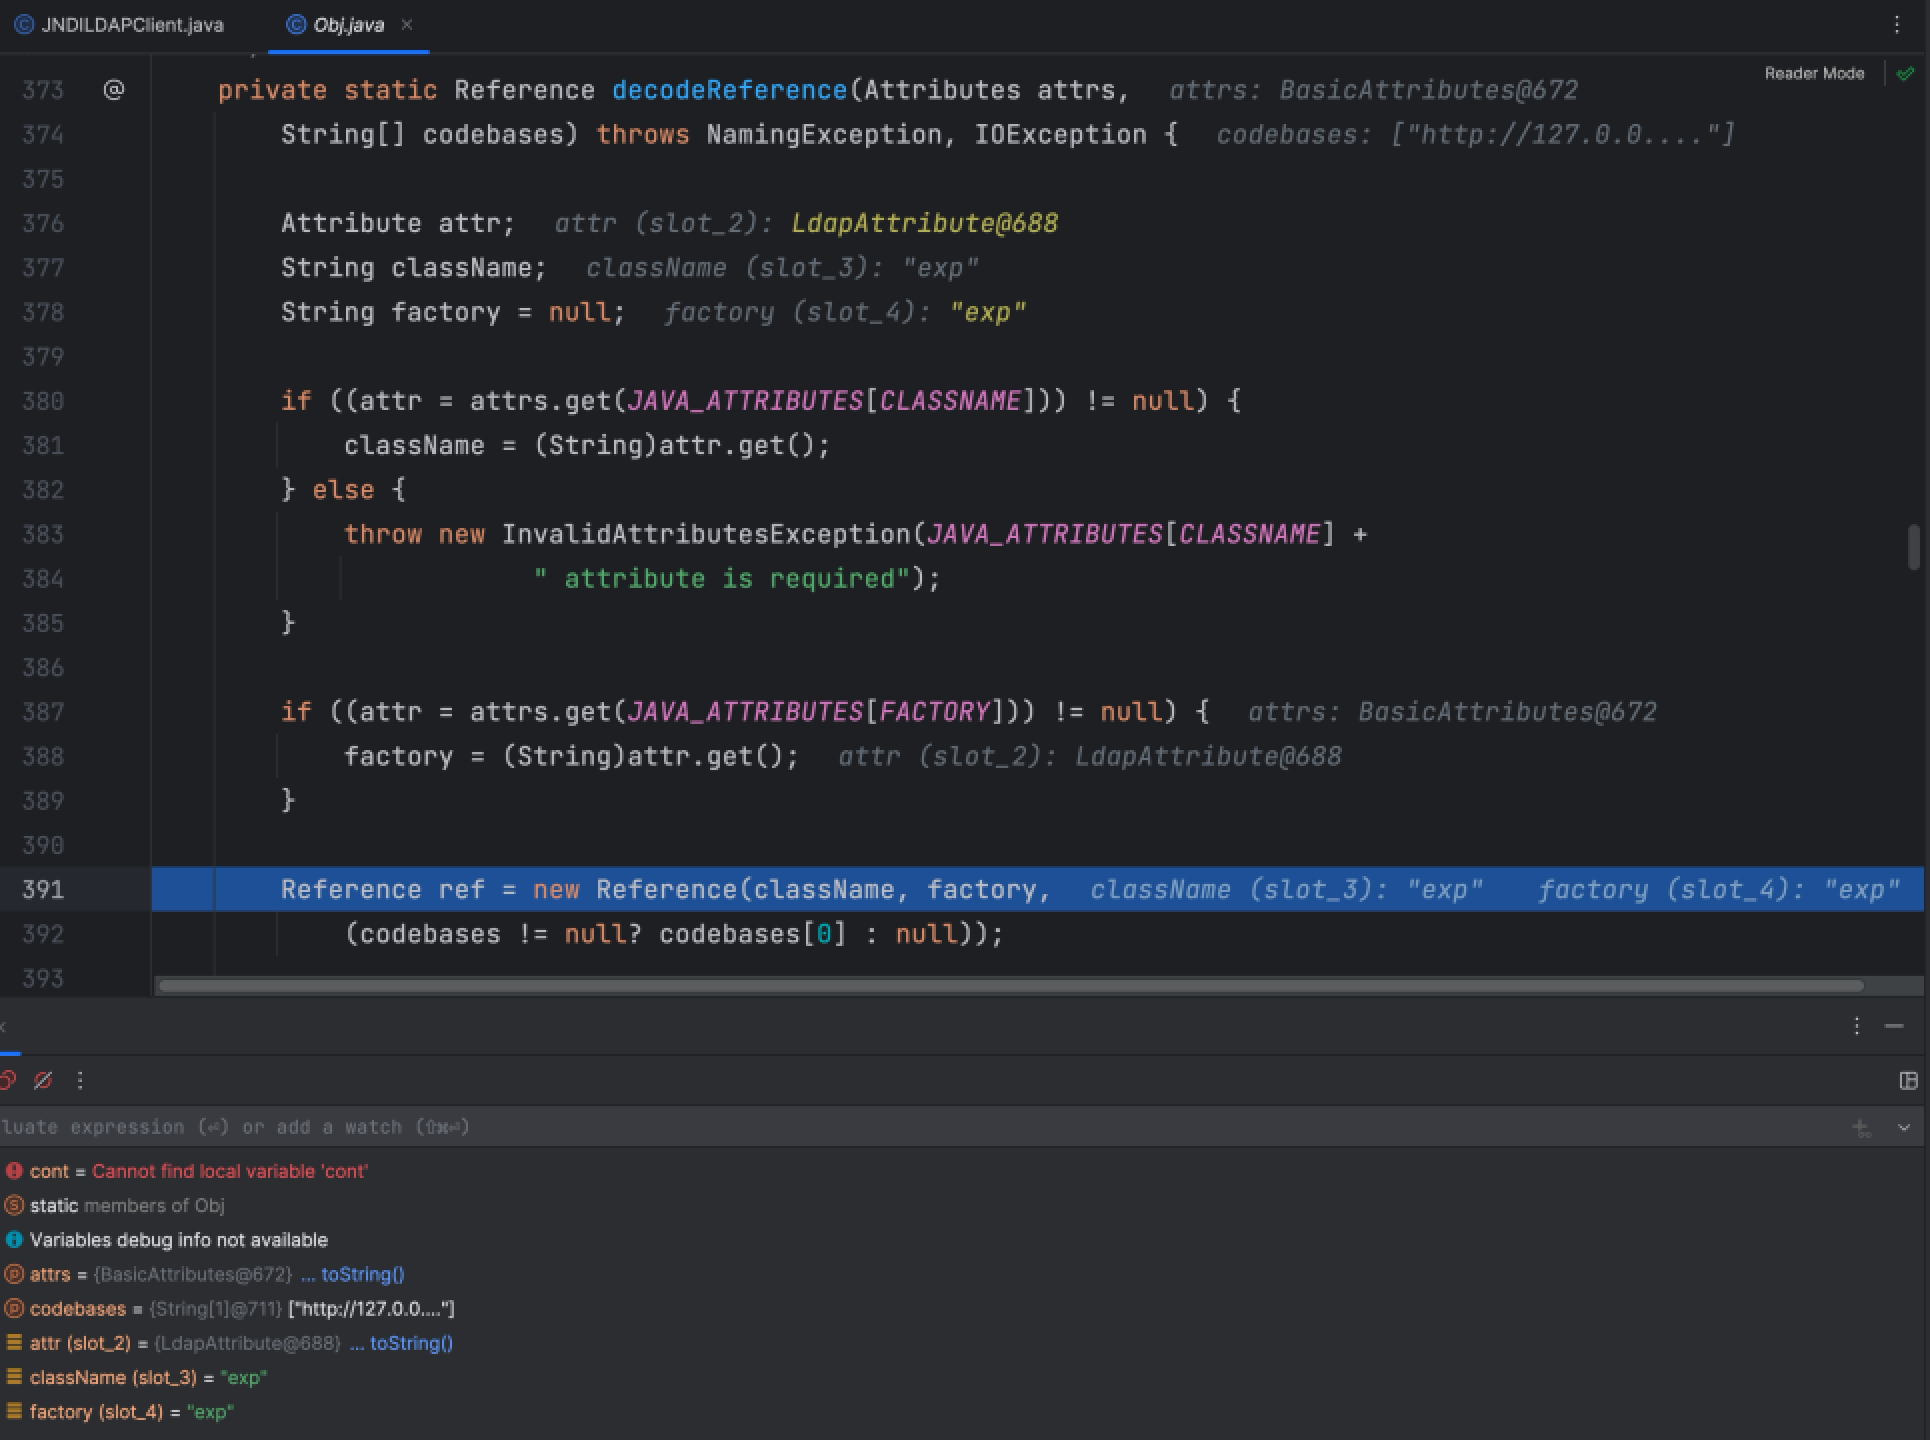Click the IOException type on line 374

point(1060,135)
